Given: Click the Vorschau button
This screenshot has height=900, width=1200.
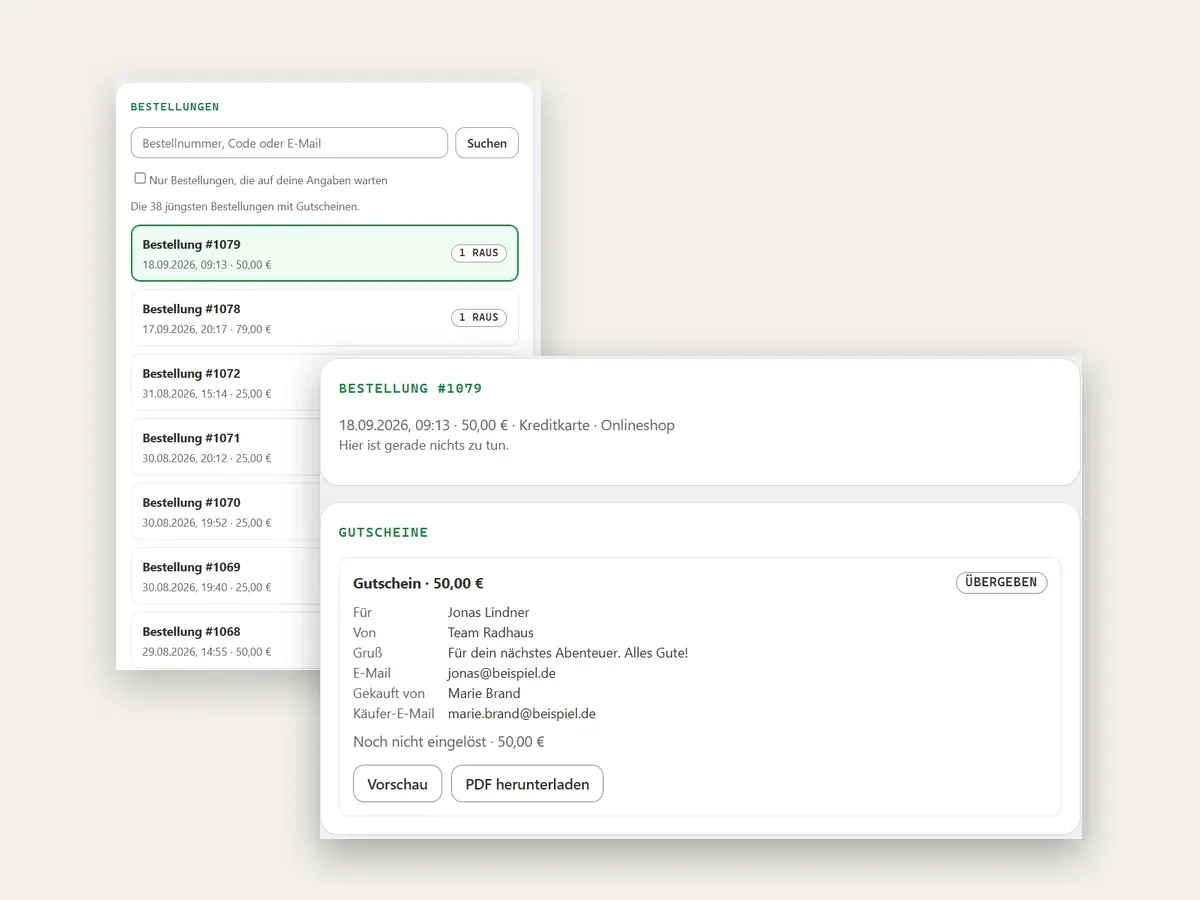Looking at the screenshot, I should [x=397, y=784].
